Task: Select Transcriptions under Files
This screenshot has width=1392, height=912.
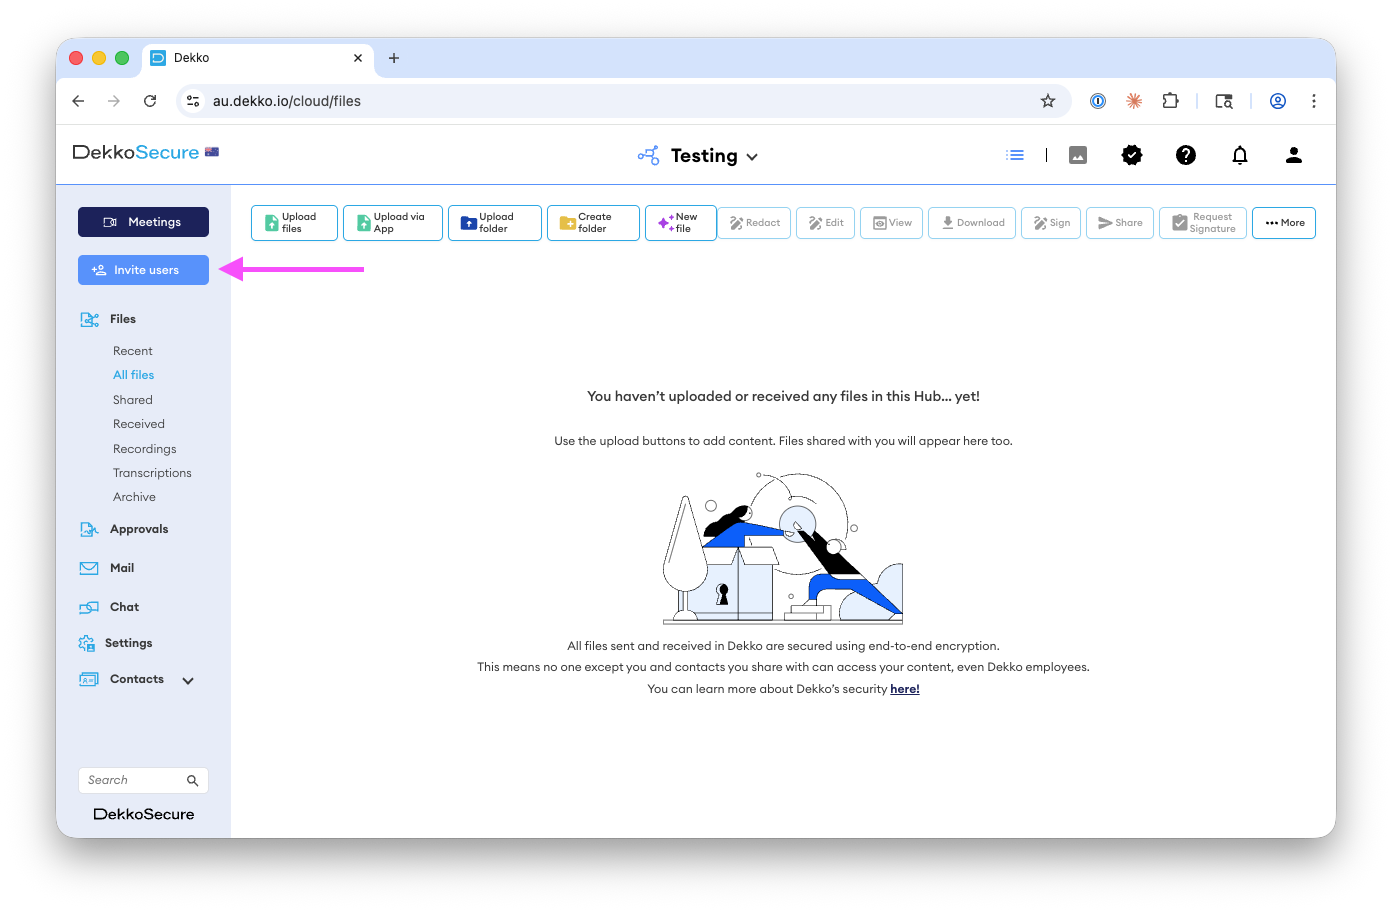Action: [152, 473]
